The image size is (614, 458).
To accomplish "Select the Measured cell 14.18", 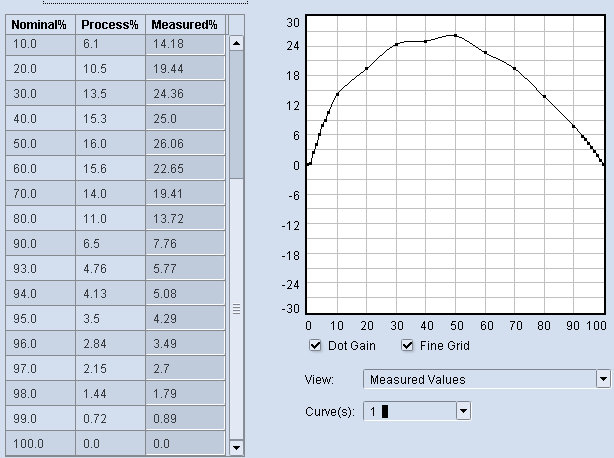I will tap(186, 44).
